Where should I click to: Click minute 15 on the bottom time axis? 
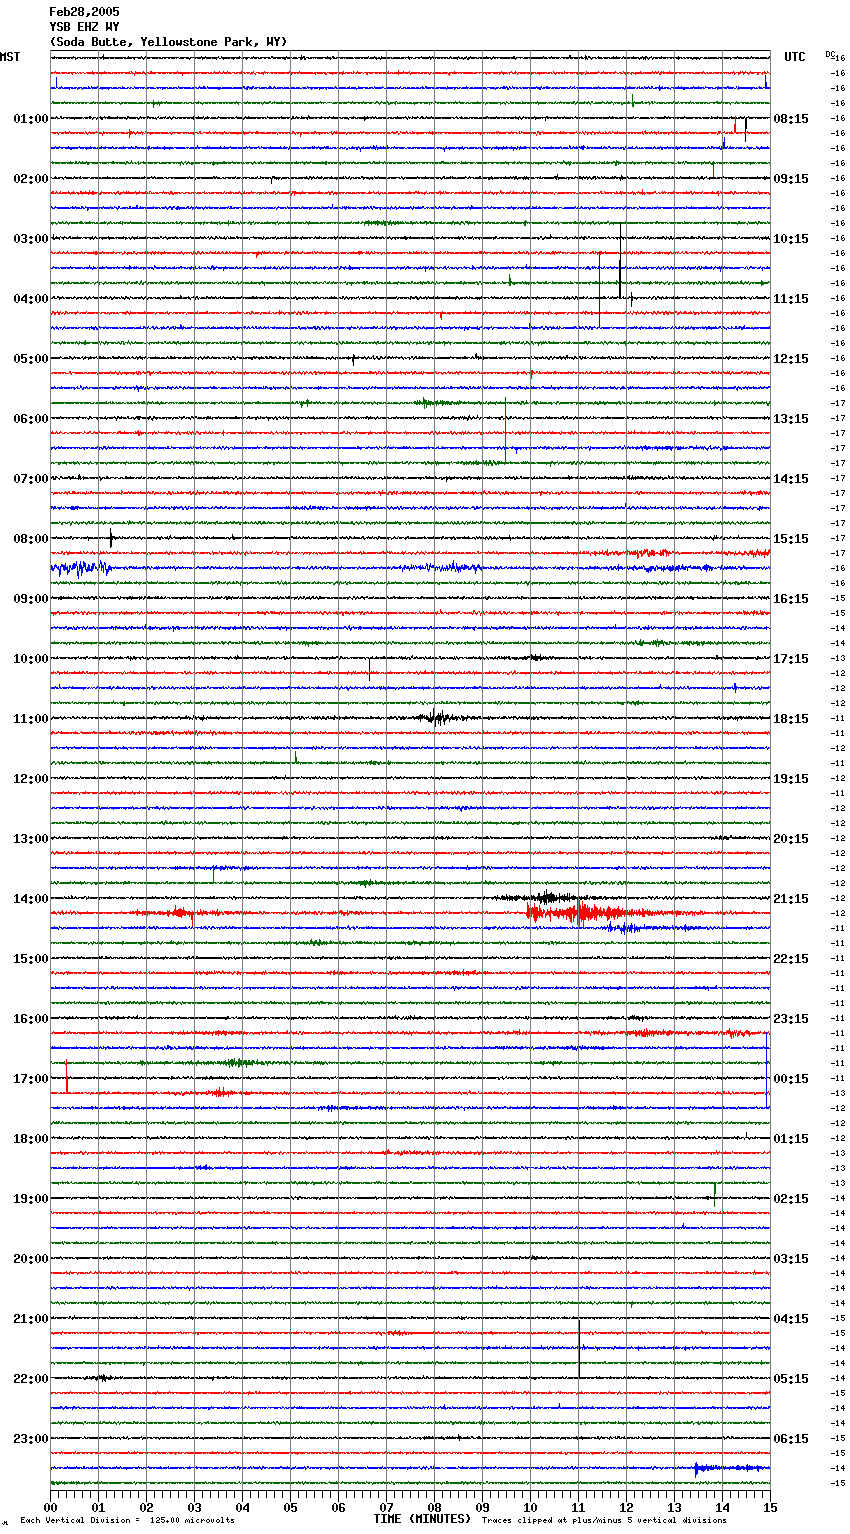pos(769,1507)
